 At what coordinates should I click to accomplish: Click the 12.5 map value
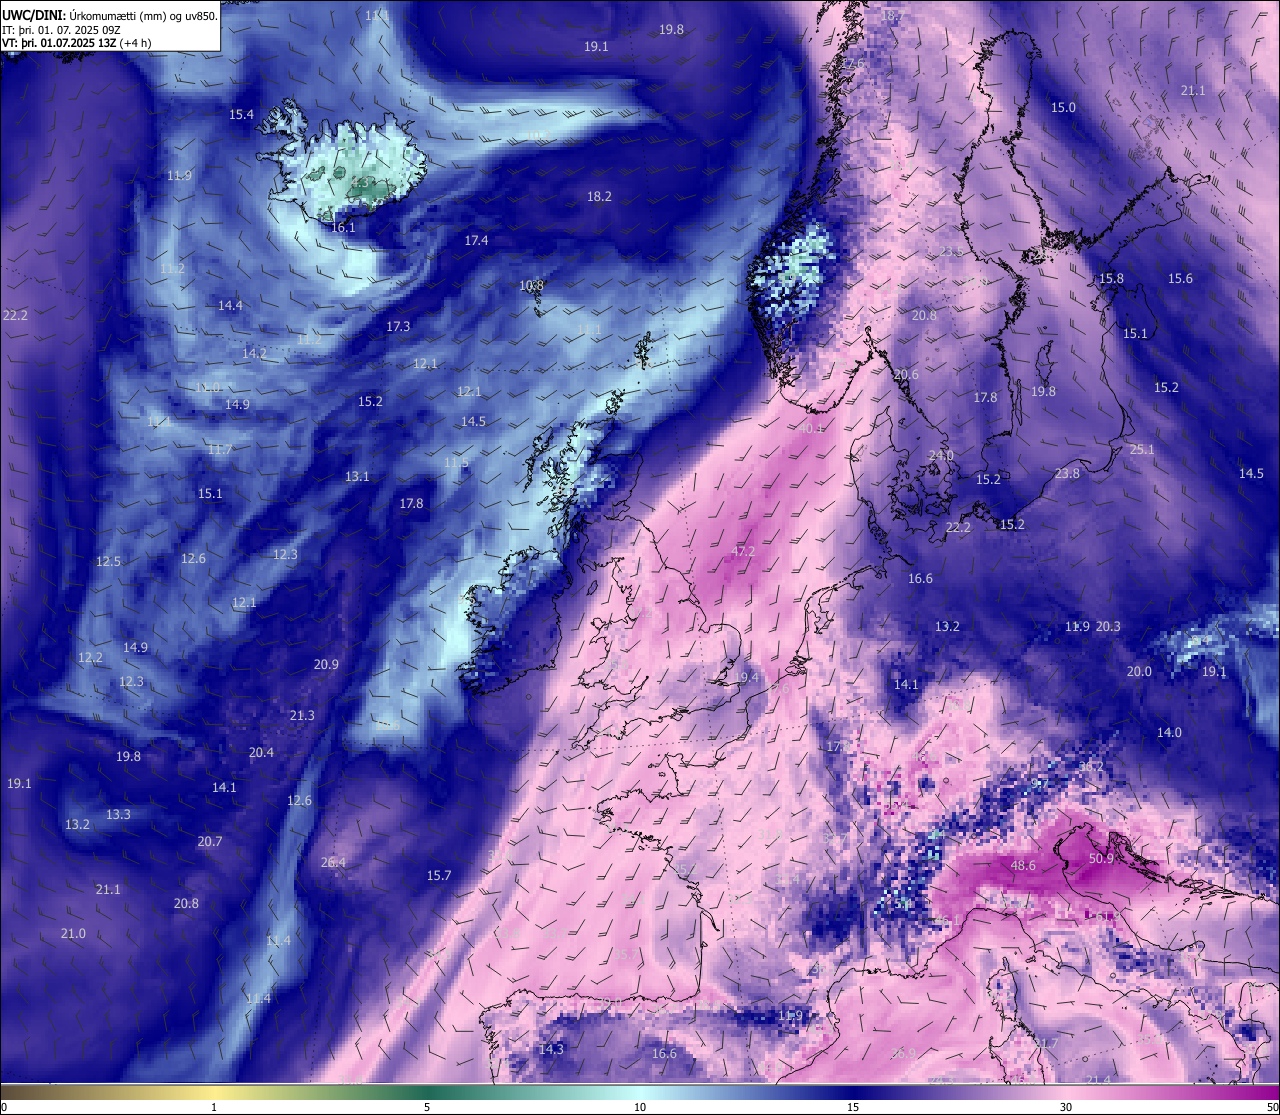[108, 562]
